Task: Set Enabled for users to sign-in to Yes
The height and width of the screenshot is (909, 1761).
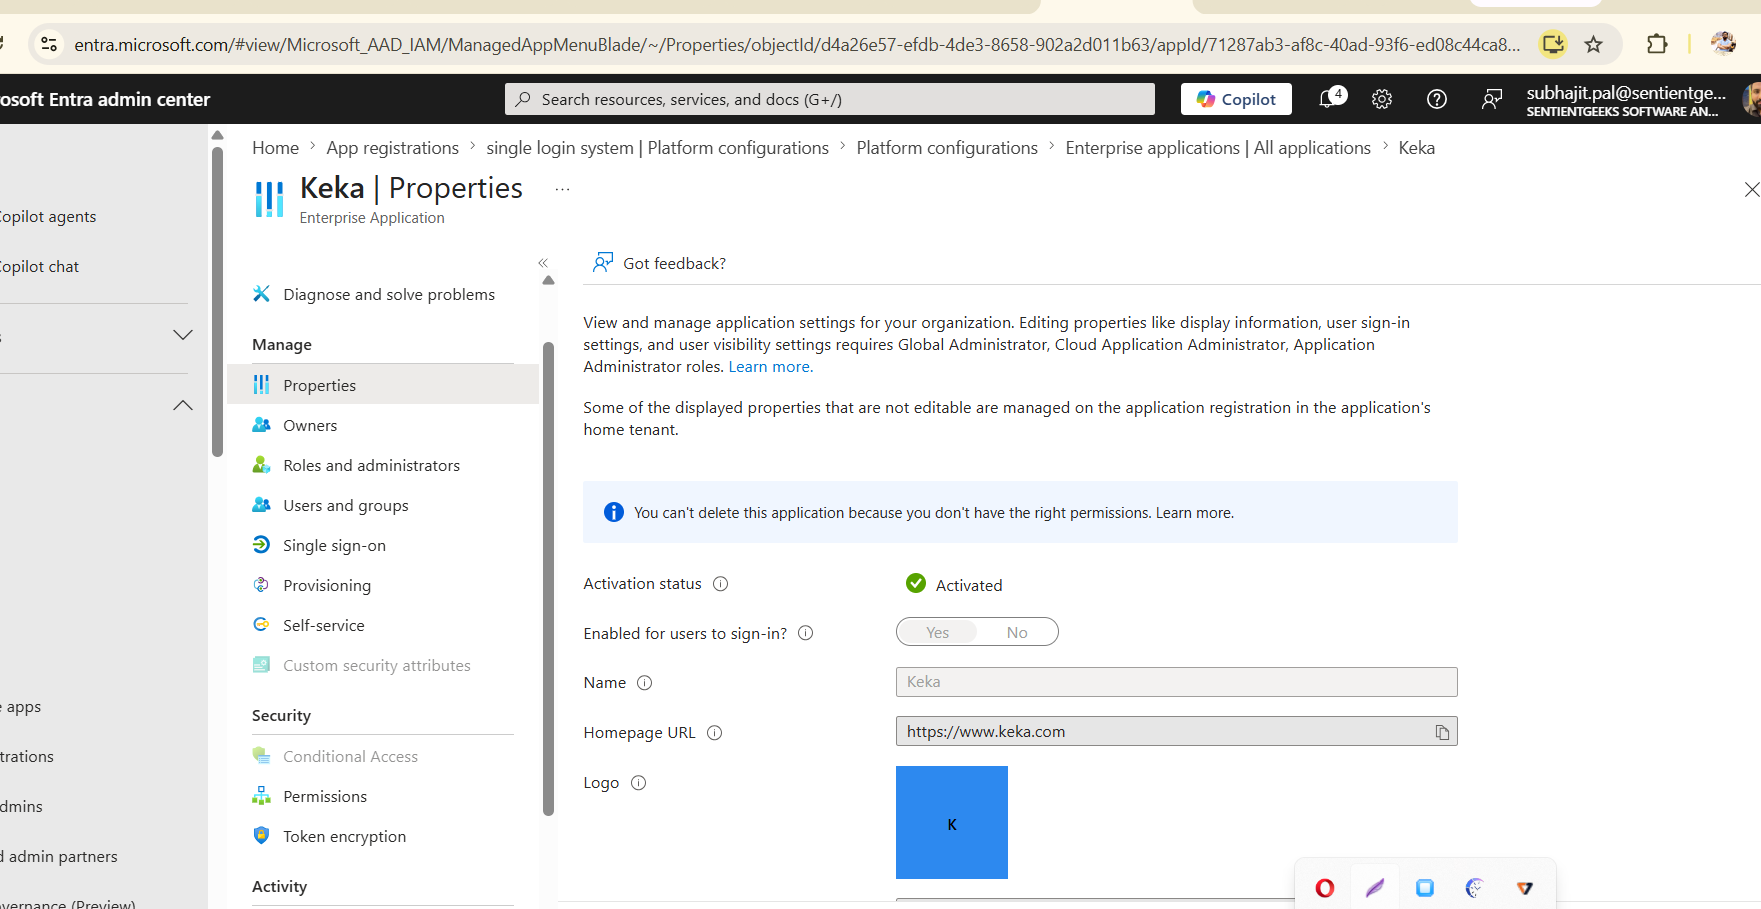Action: pos(937,632)
